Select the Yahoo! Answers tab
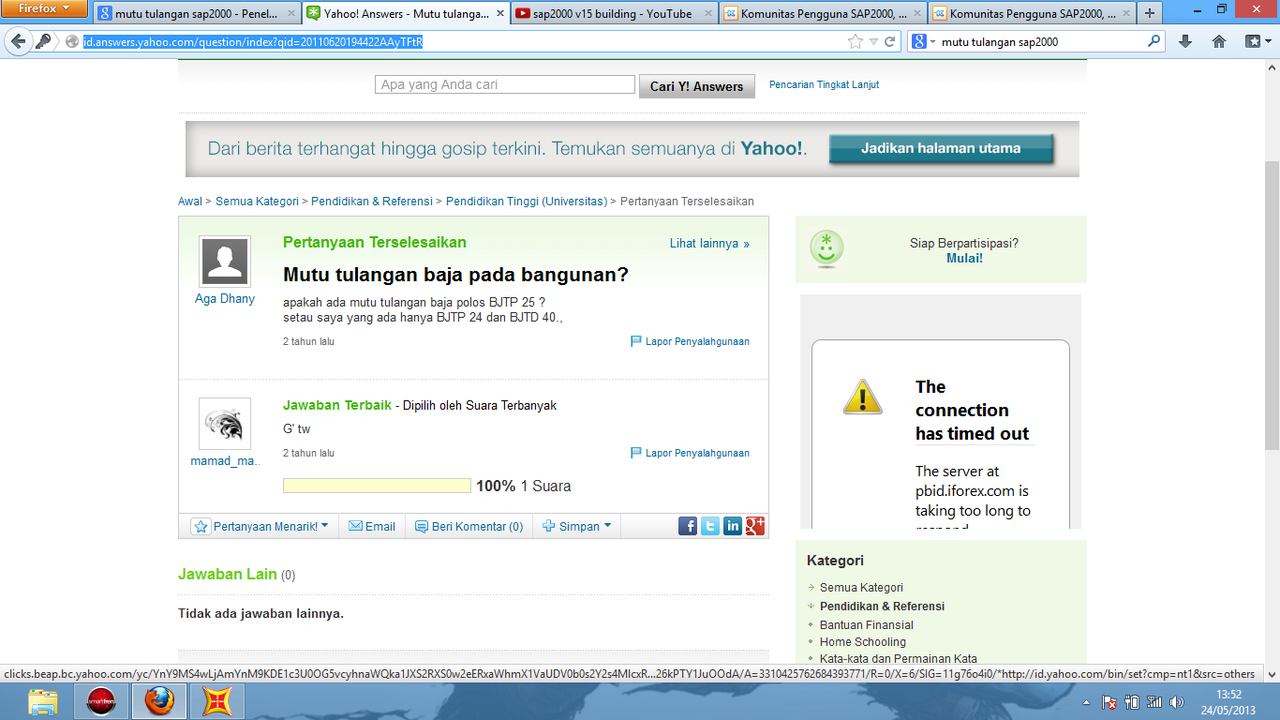Viewport: 1280px width, 720px height. point(405,14)
